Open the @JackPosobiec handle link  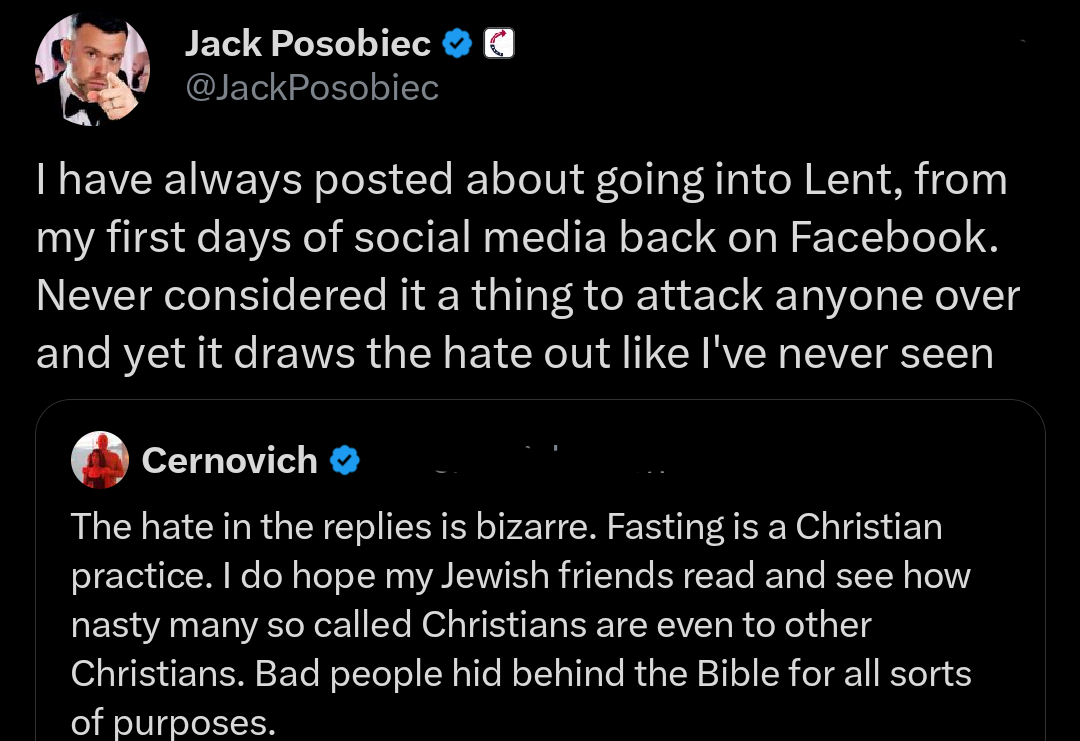click(x=312, y=88)
